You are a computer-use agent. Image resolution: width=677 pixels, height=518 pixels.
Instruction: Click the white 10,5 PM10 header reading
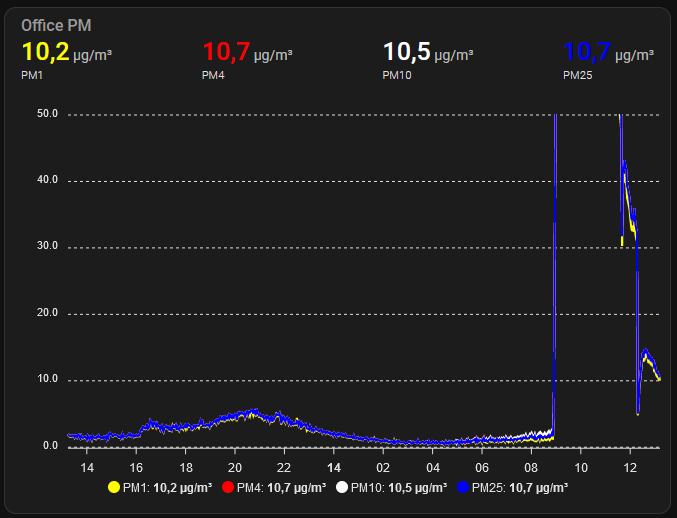pyautogui.click(x=407, y=52)
